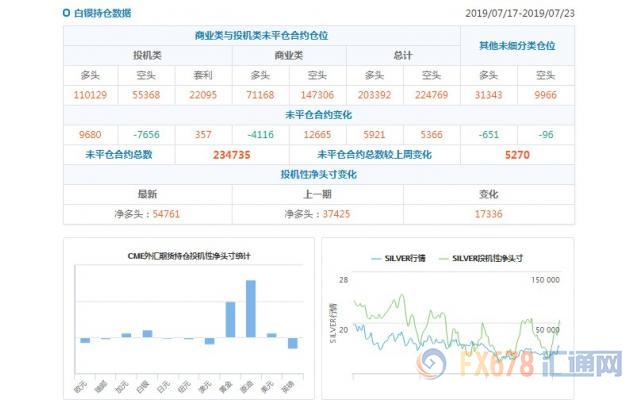Select the speculative long value 110129
640x400 pixels.
point(90,95)
